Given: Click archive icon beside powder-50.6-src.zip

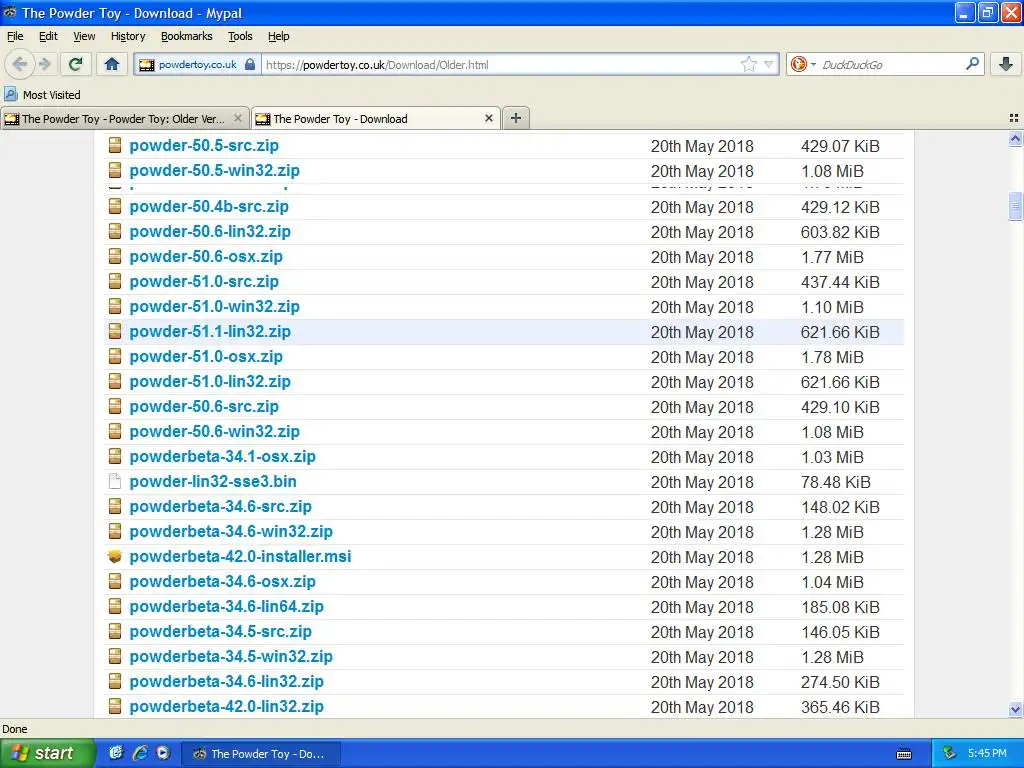Looking at the screenshot, I should coord(115,406).
